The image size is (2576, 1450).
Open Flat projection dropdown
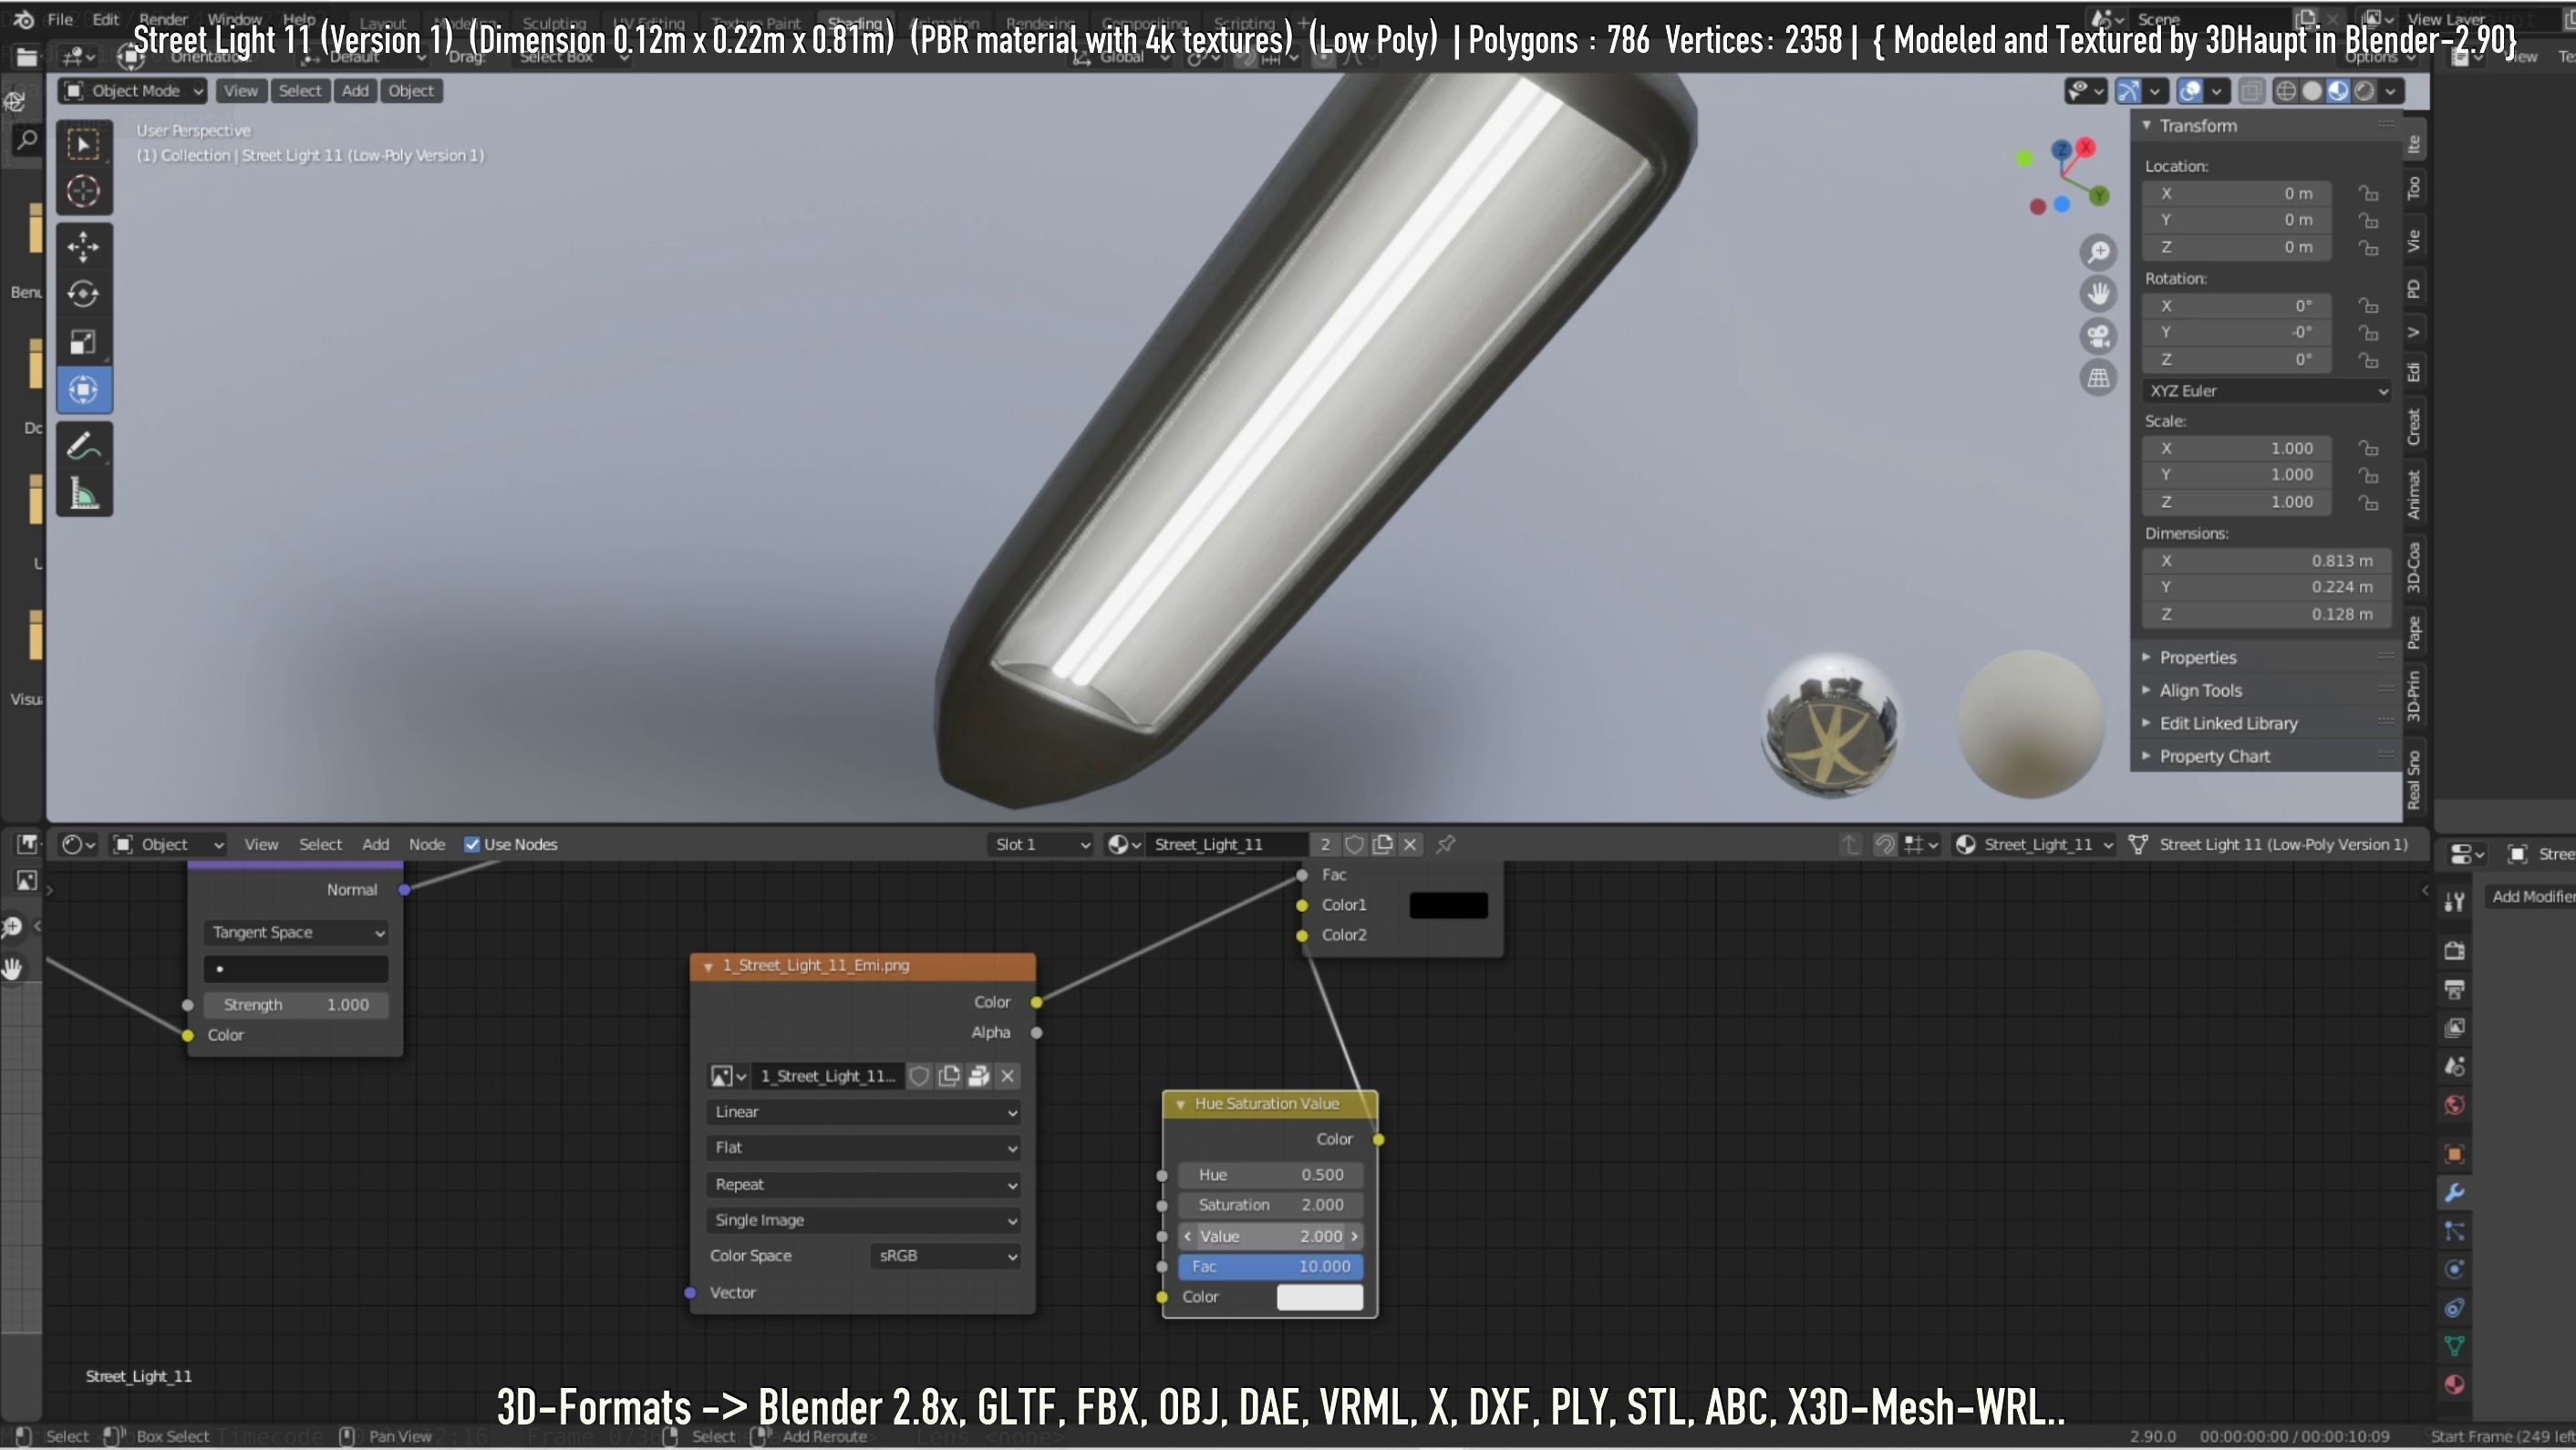864,1148
